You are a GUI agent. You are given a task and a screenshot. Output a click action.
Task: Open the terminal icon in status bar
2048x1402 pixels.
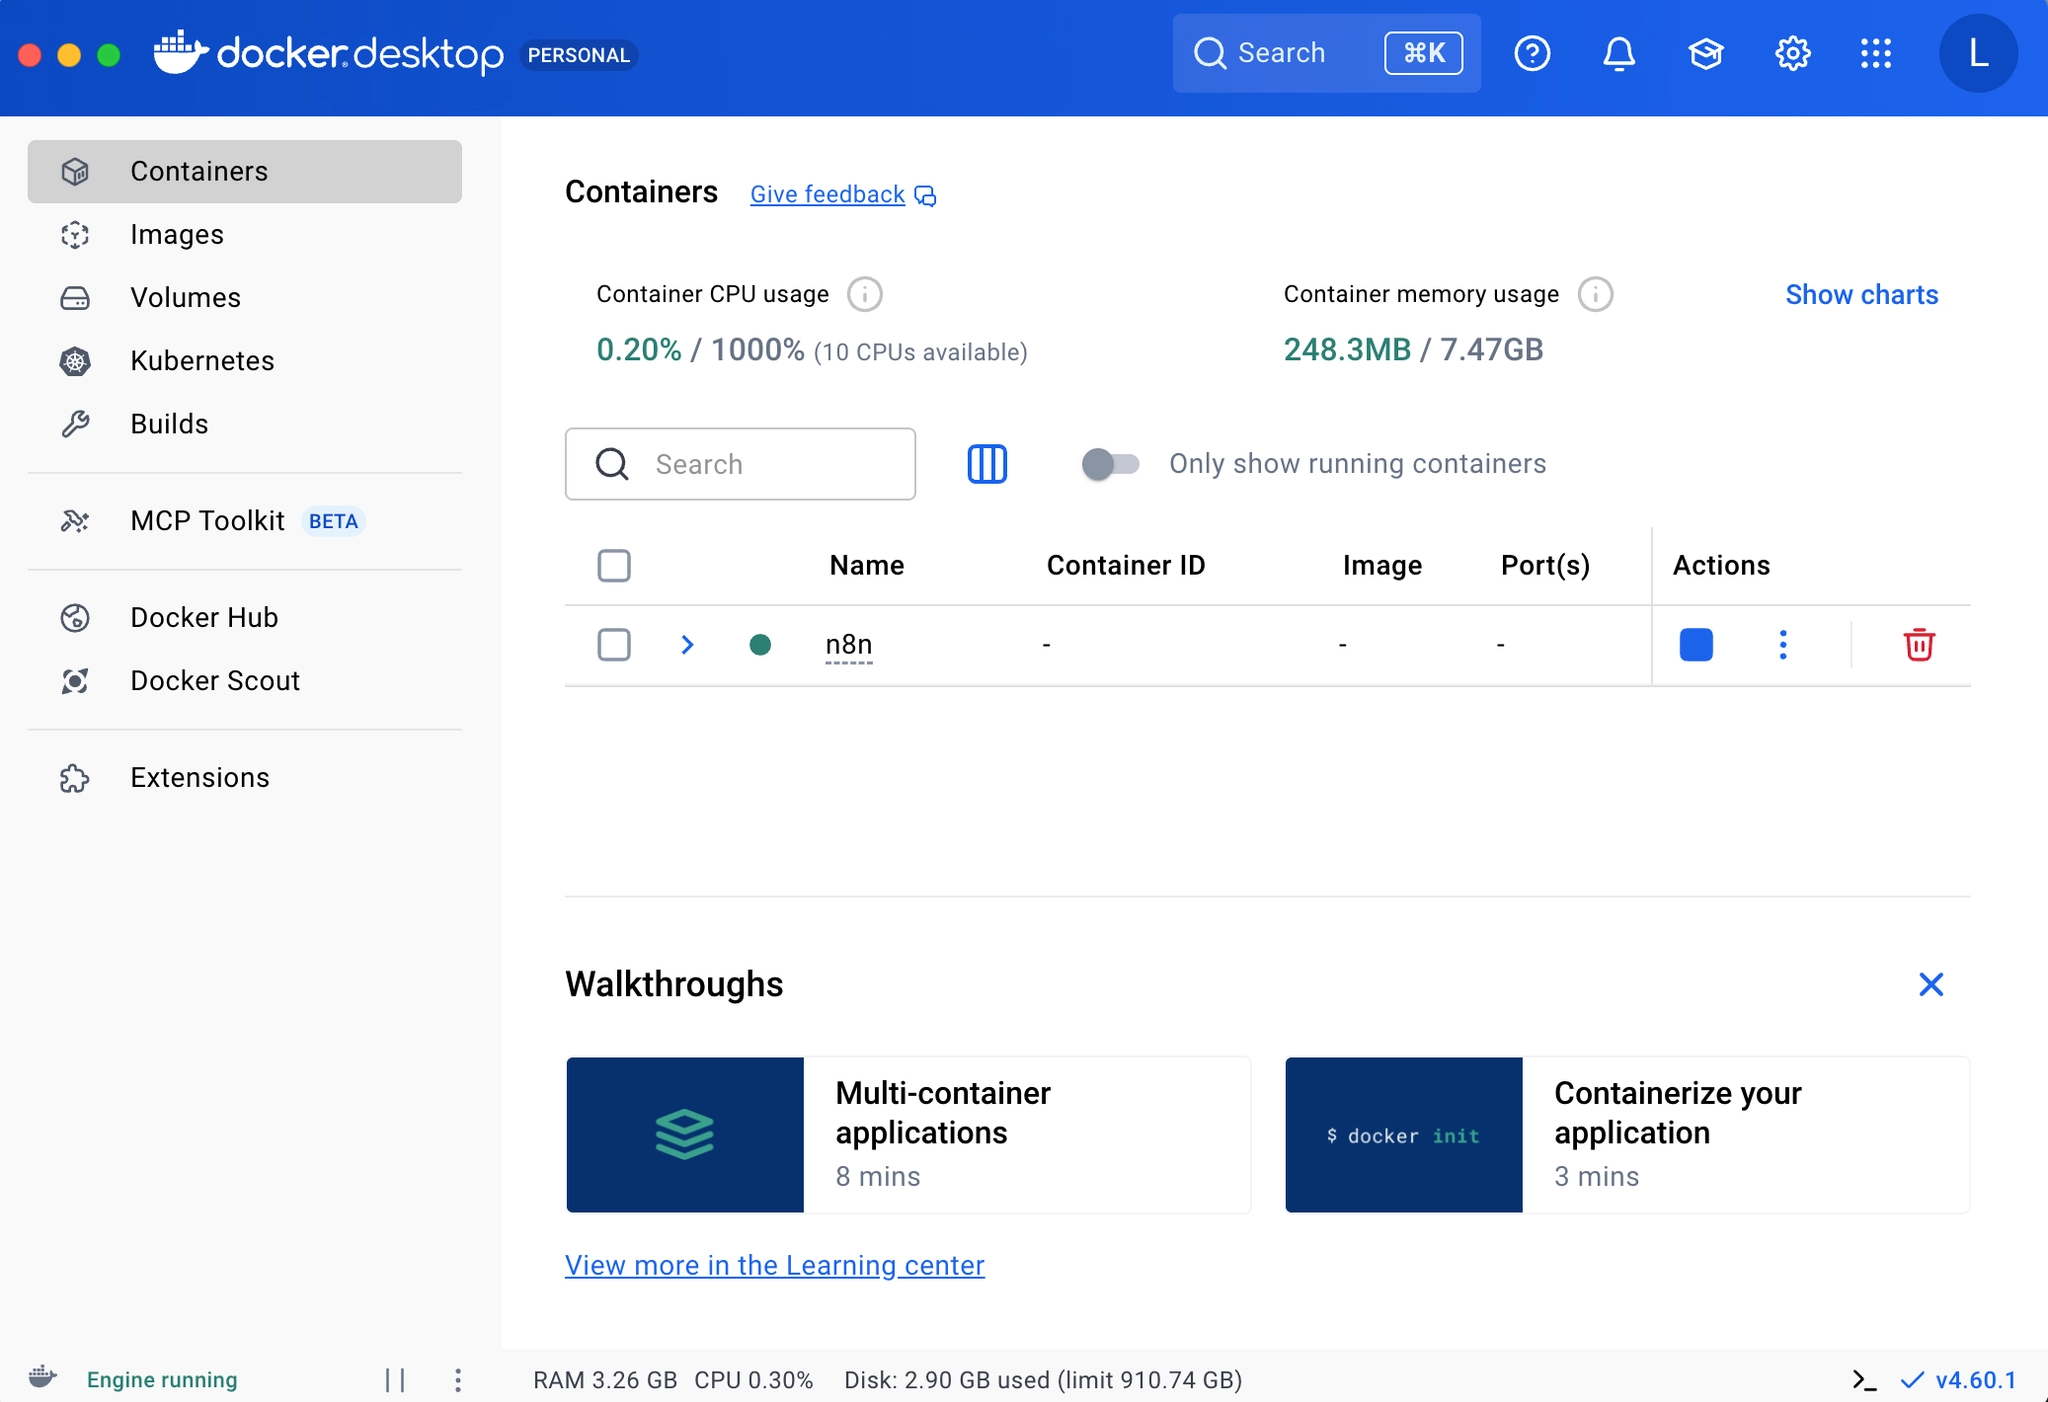1863,1380
